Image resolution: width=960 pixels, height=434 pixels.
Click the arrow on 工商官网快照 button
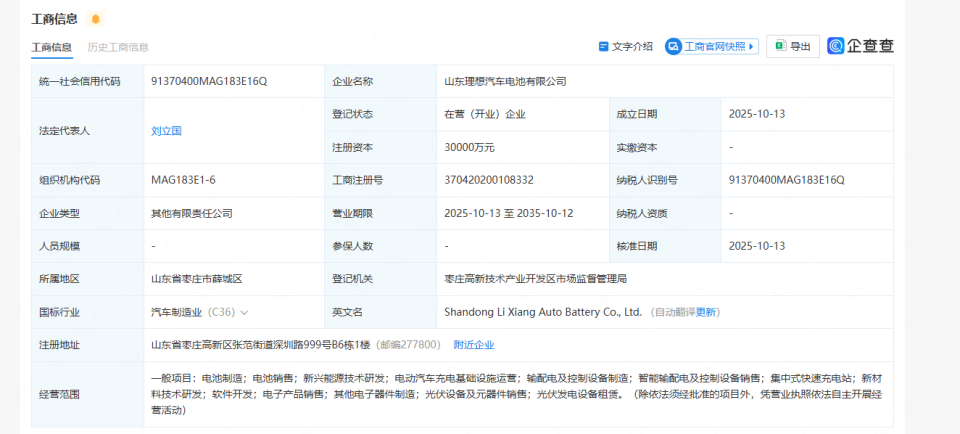click(751, 47)
